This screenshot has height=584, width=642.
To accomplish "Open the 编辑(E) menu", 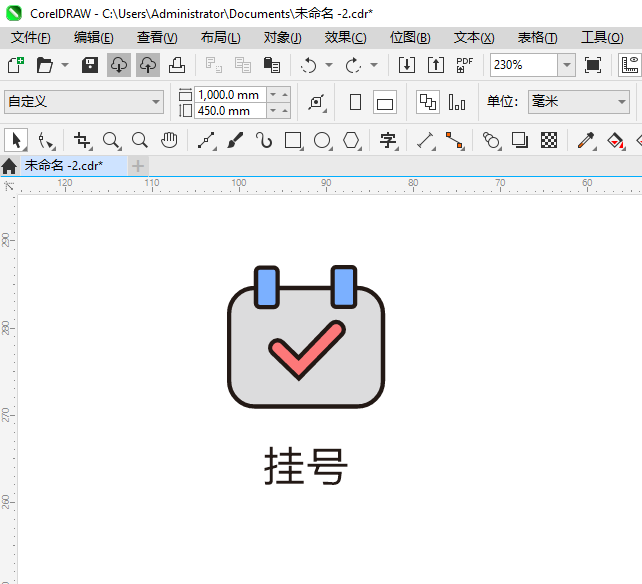I will pyautogui.click(x=94, y=38).
